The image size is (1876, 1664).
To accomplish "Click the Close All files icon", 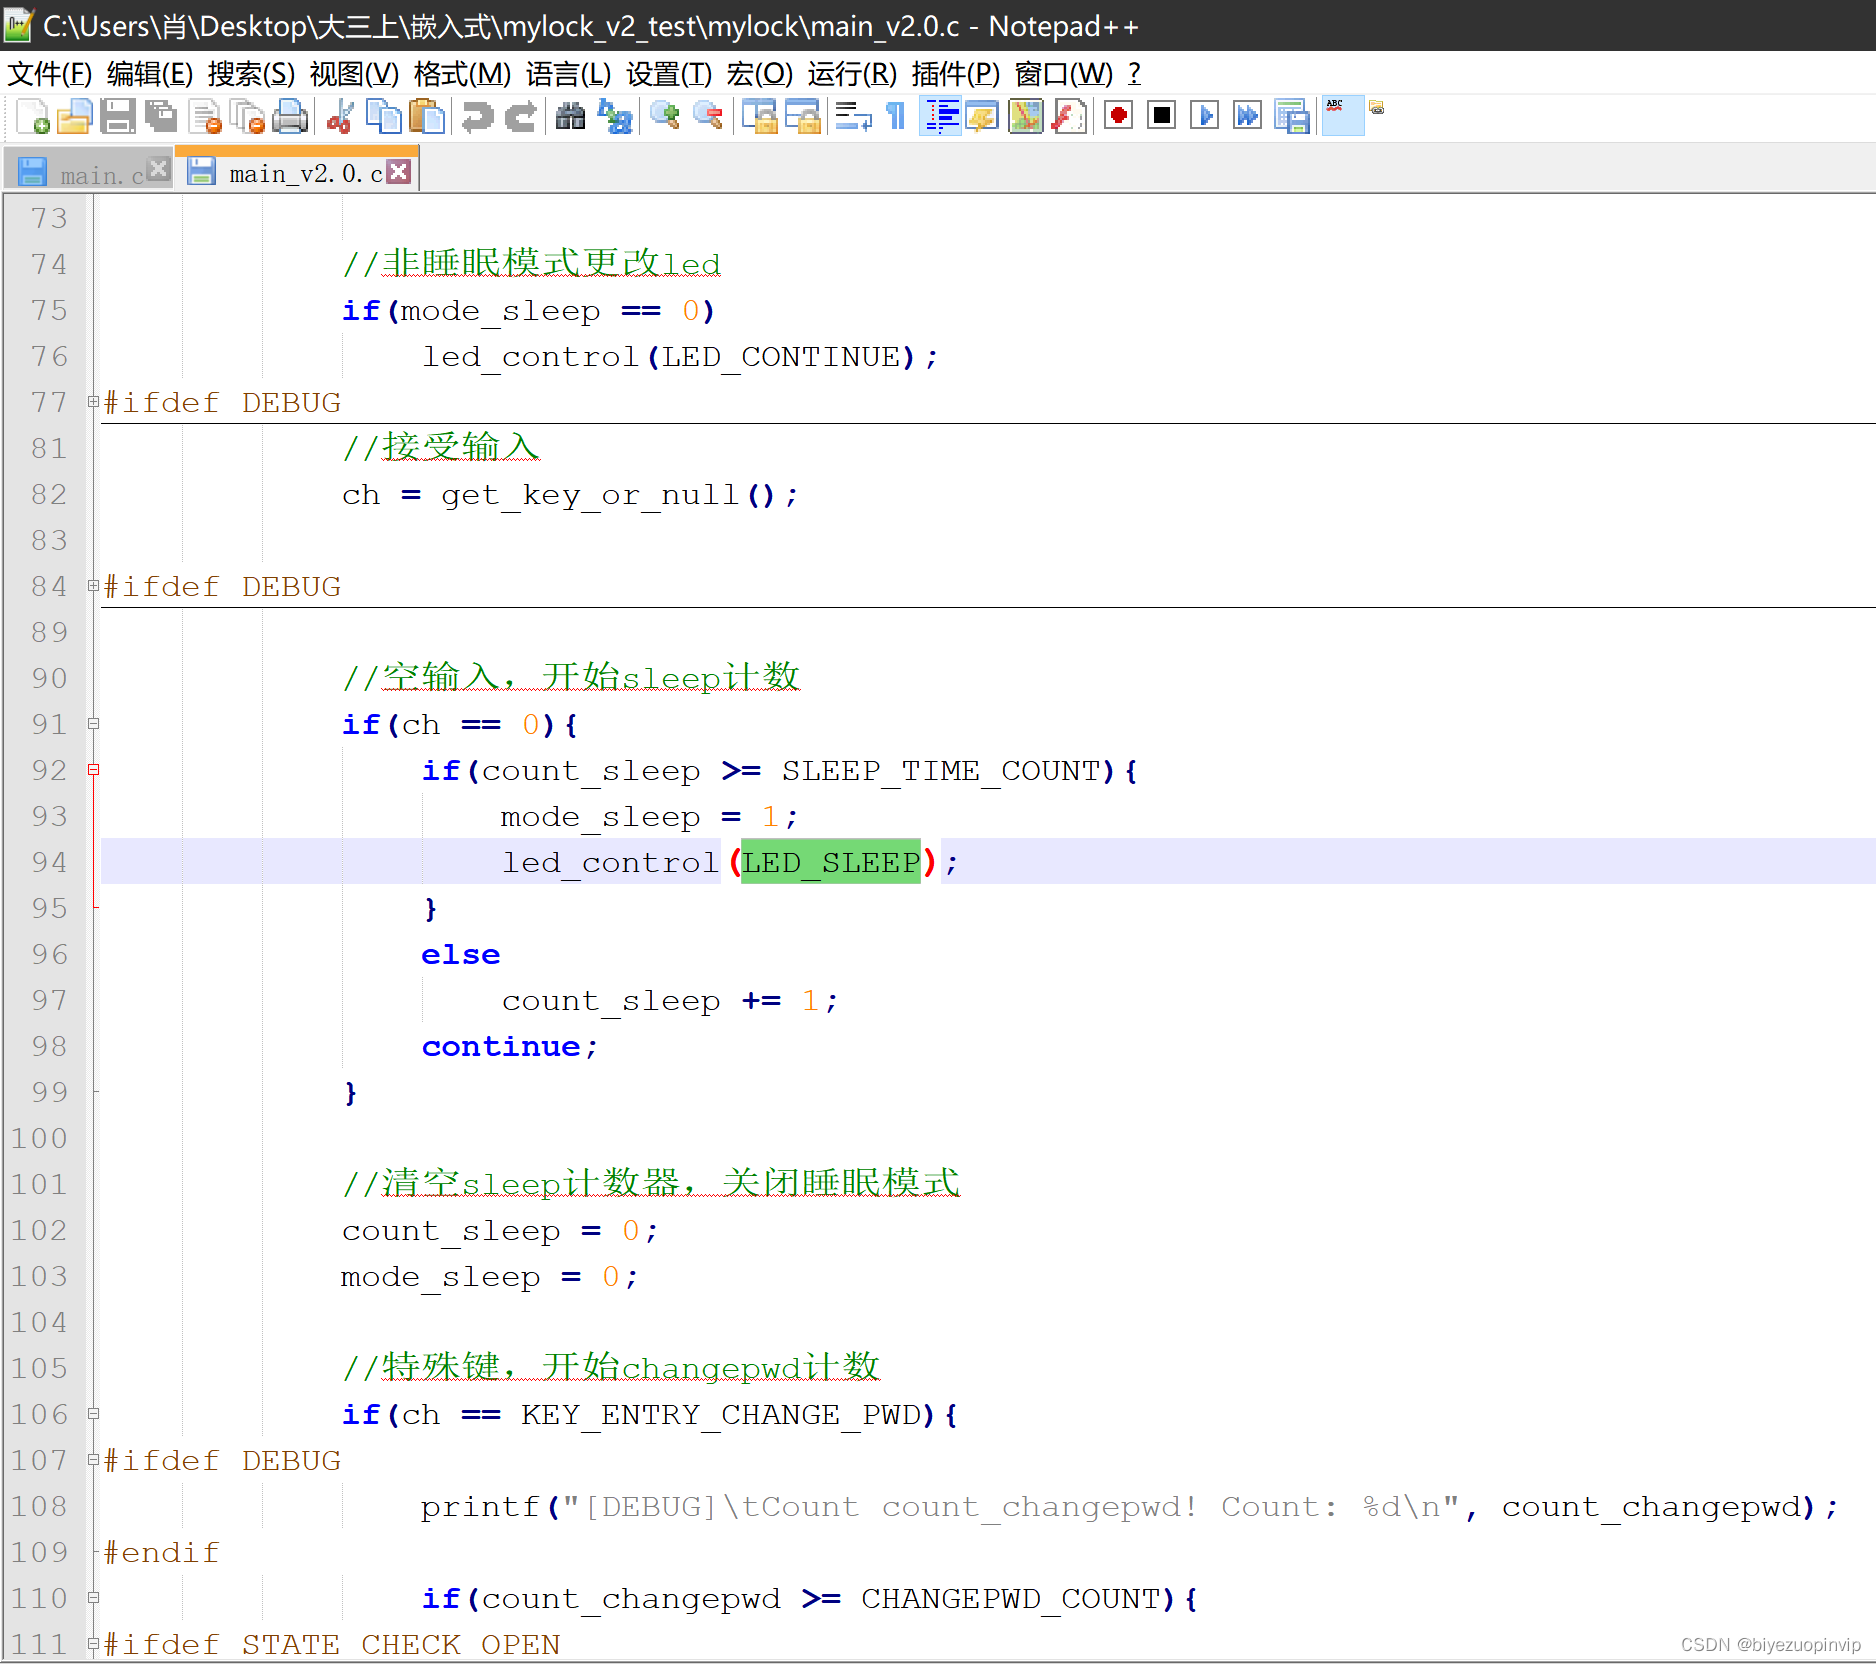I will point(248,117).
